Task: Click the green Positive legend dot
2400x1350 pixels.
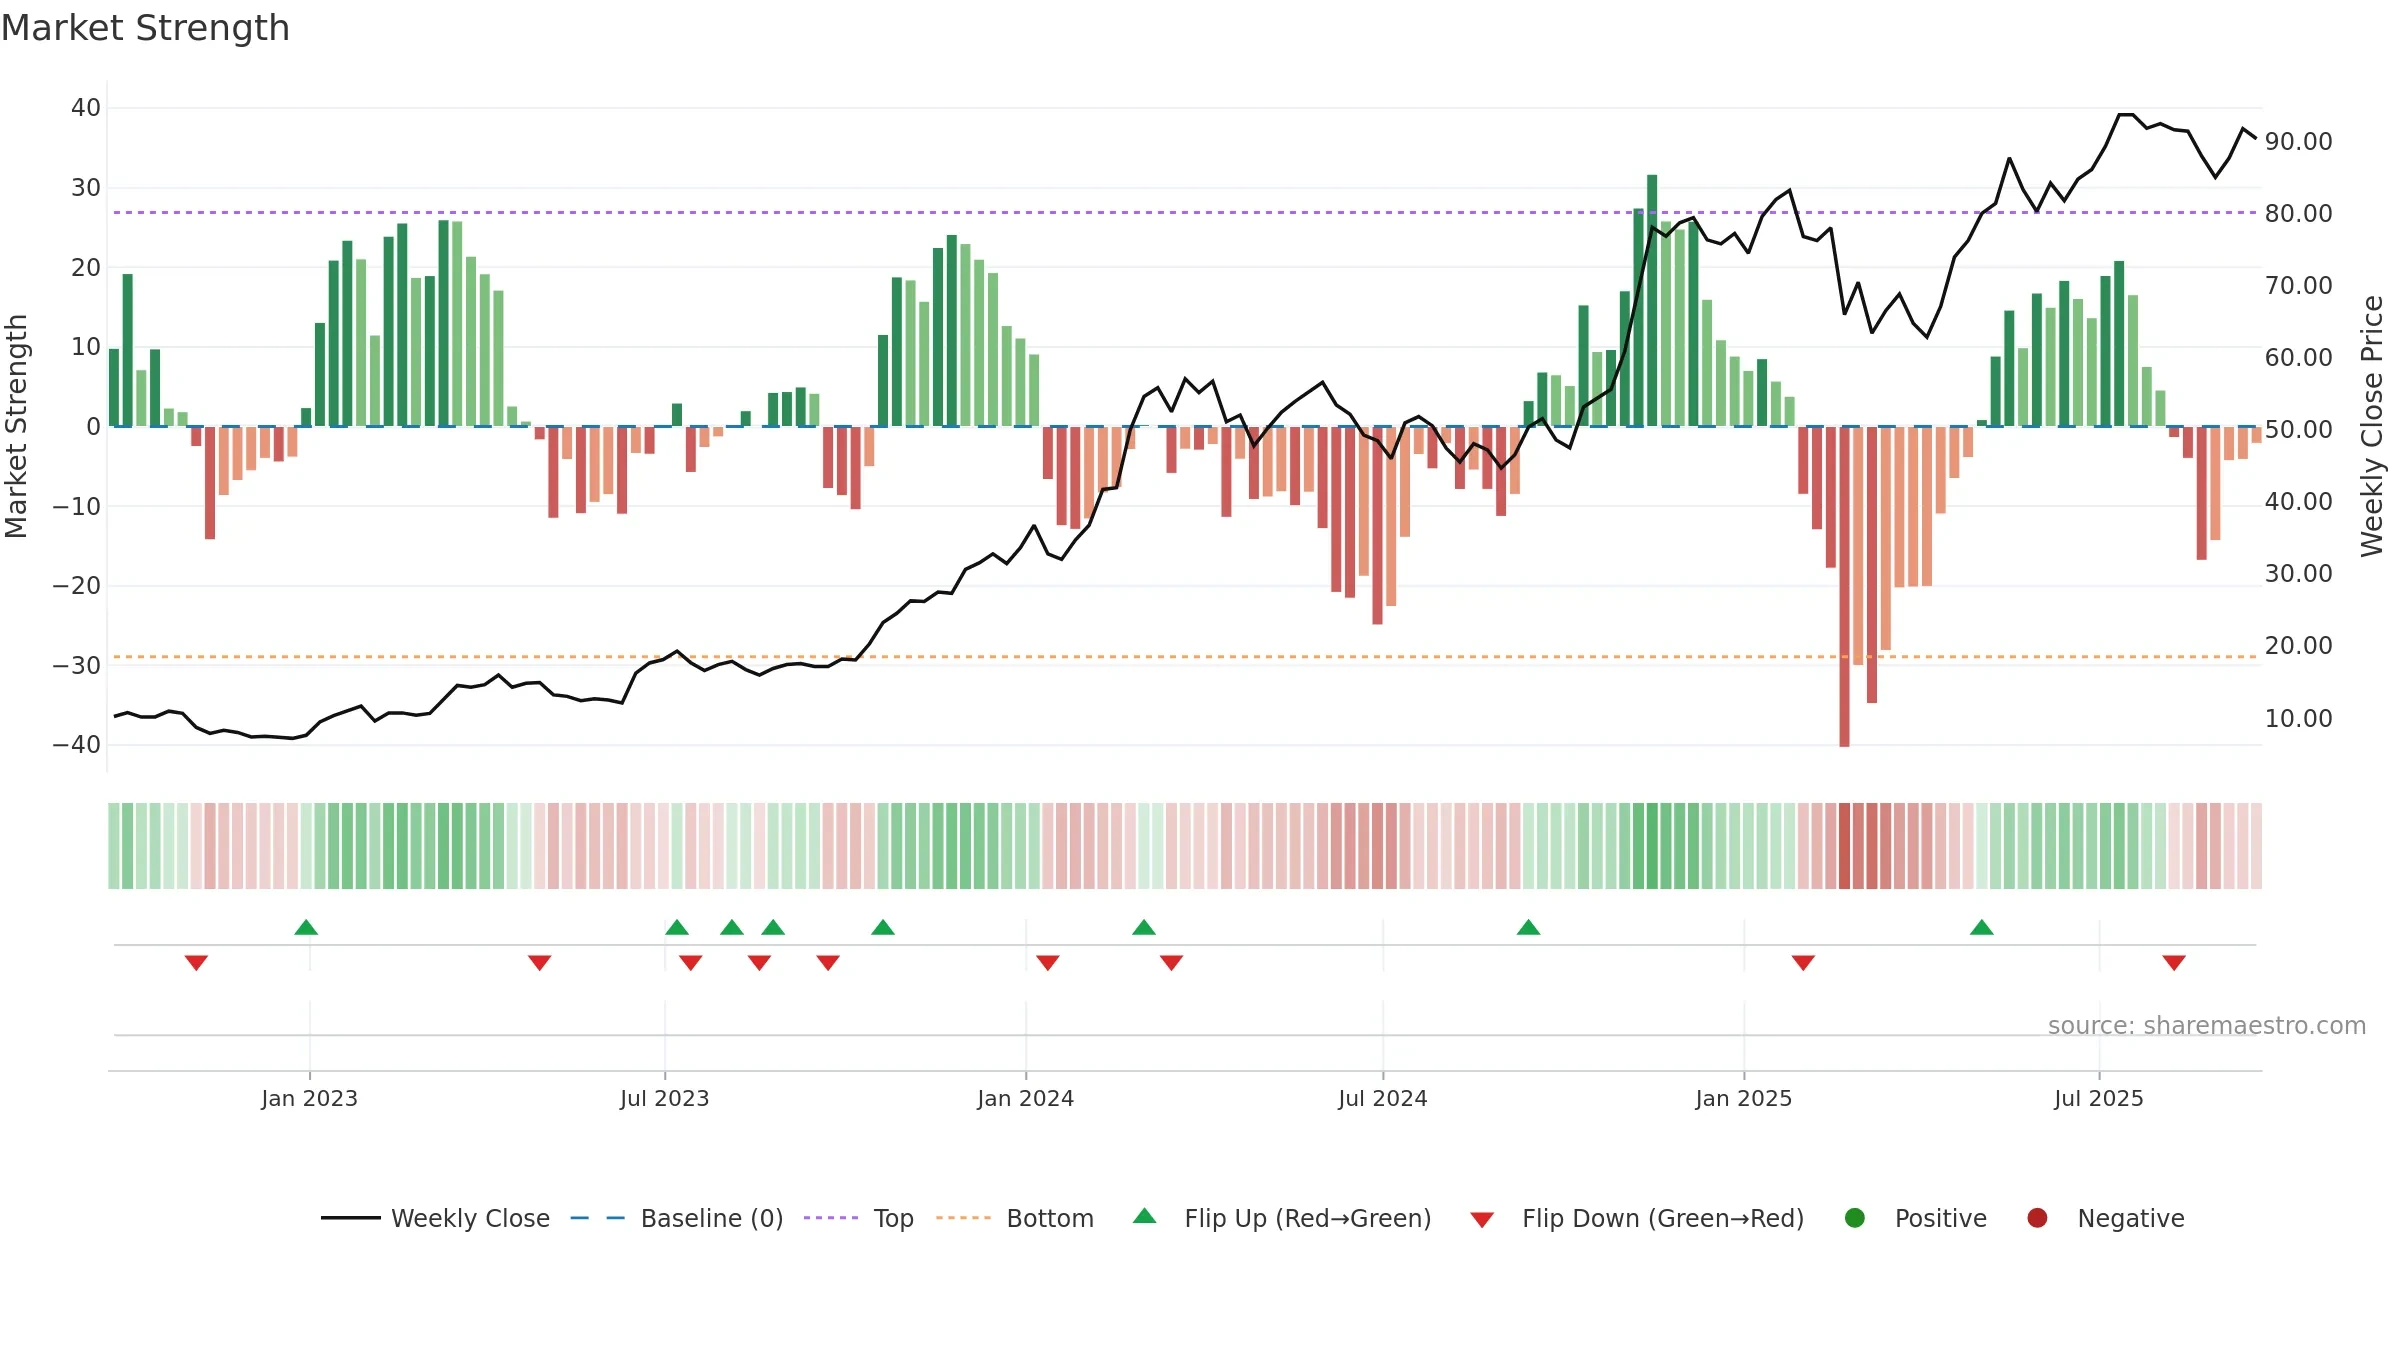Action: (1855, 1218)
